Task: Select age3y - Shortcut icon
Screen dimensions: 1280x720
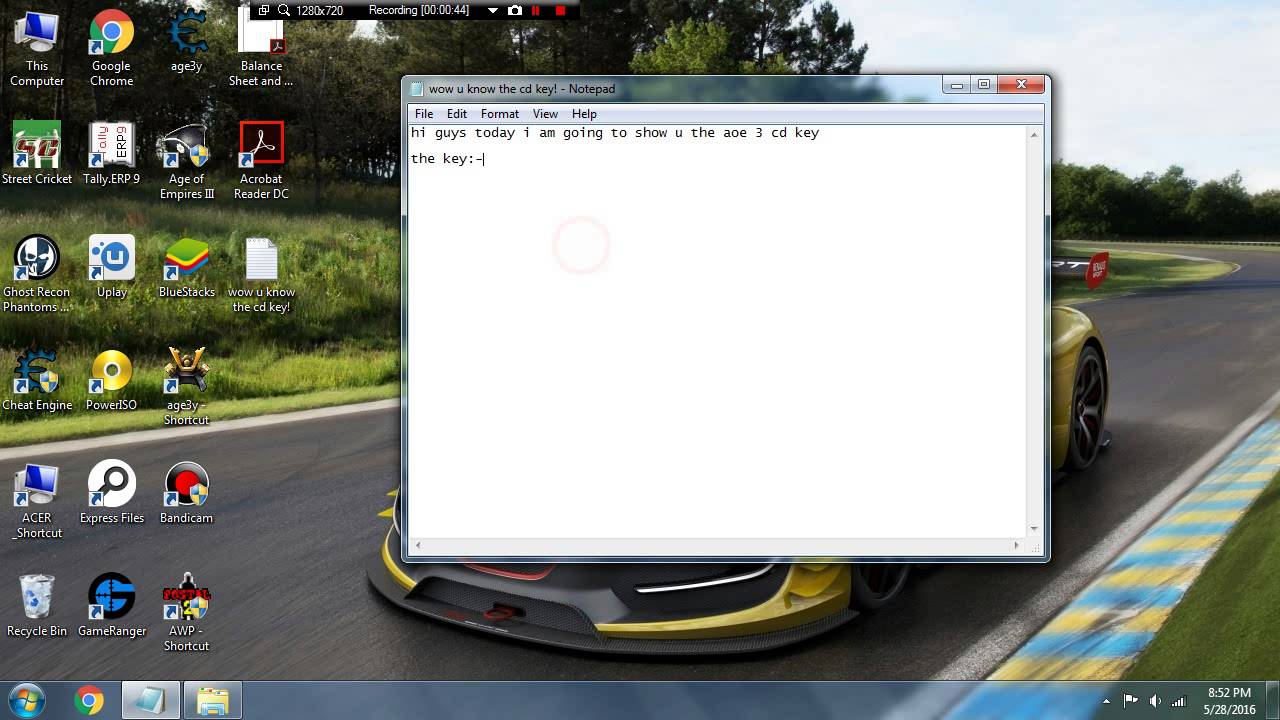Action: click(x=186, y=387)
